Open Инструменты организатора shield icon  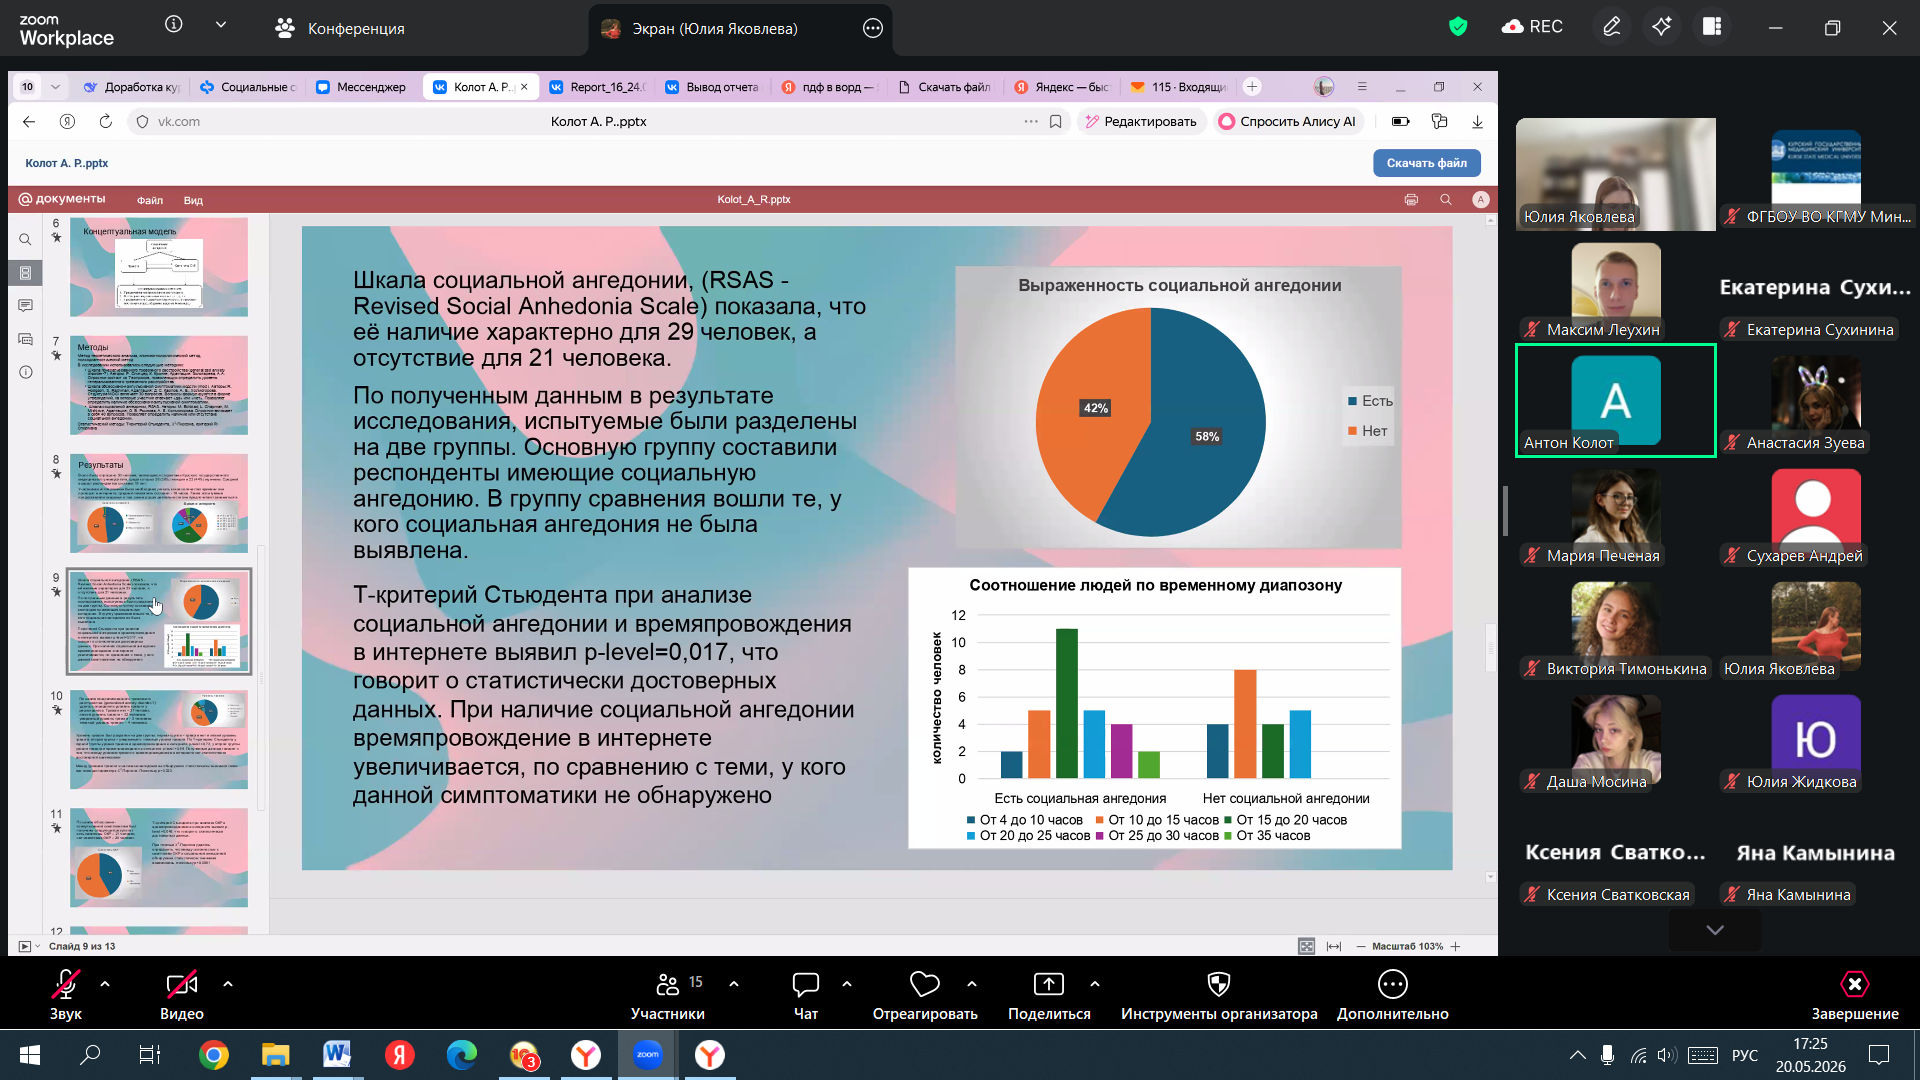[1218, 984]
